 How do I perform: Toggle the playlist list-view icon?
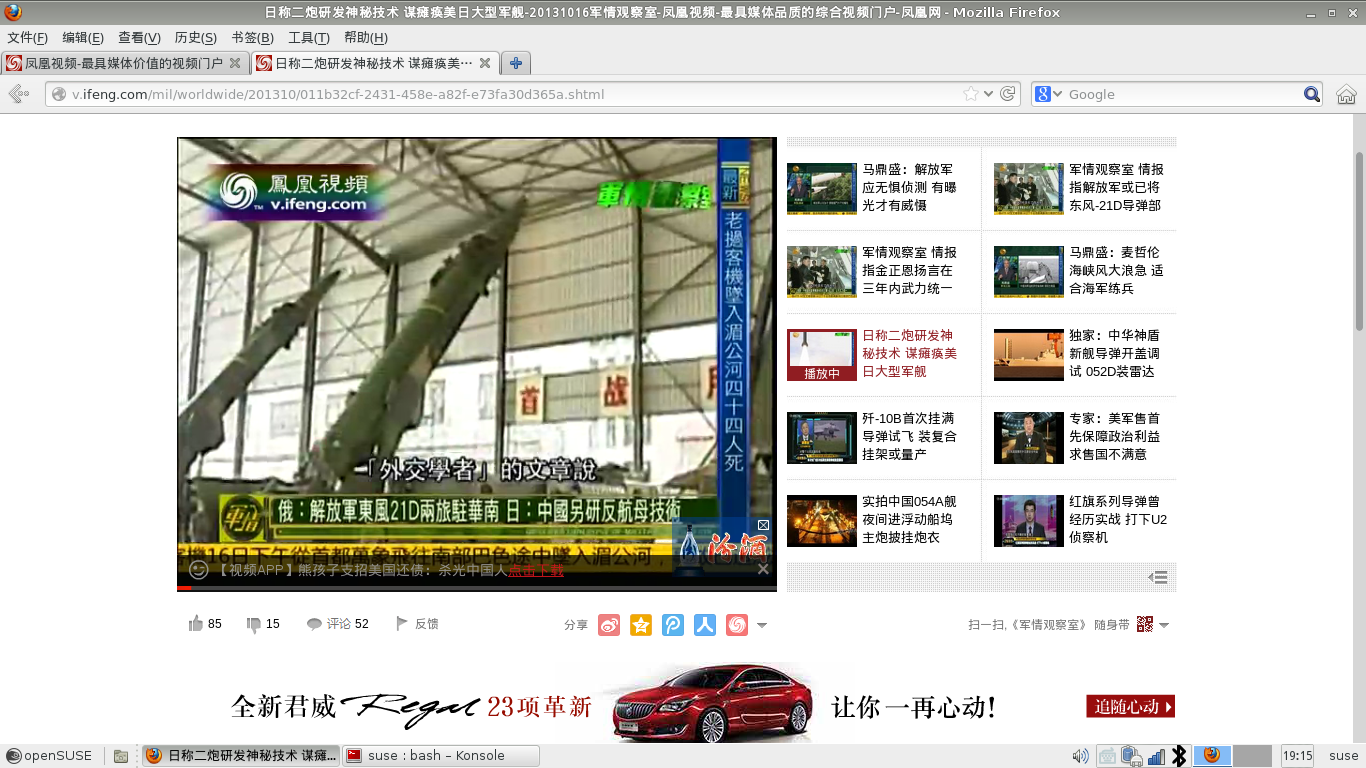point(1158,577)
